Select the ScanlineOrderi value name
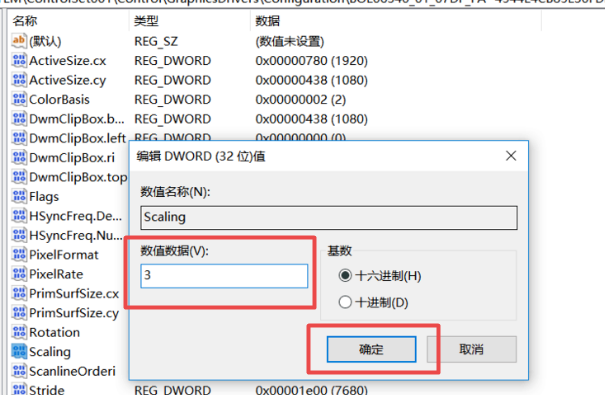Screen dimensions: 605x395 coord(72,371)
